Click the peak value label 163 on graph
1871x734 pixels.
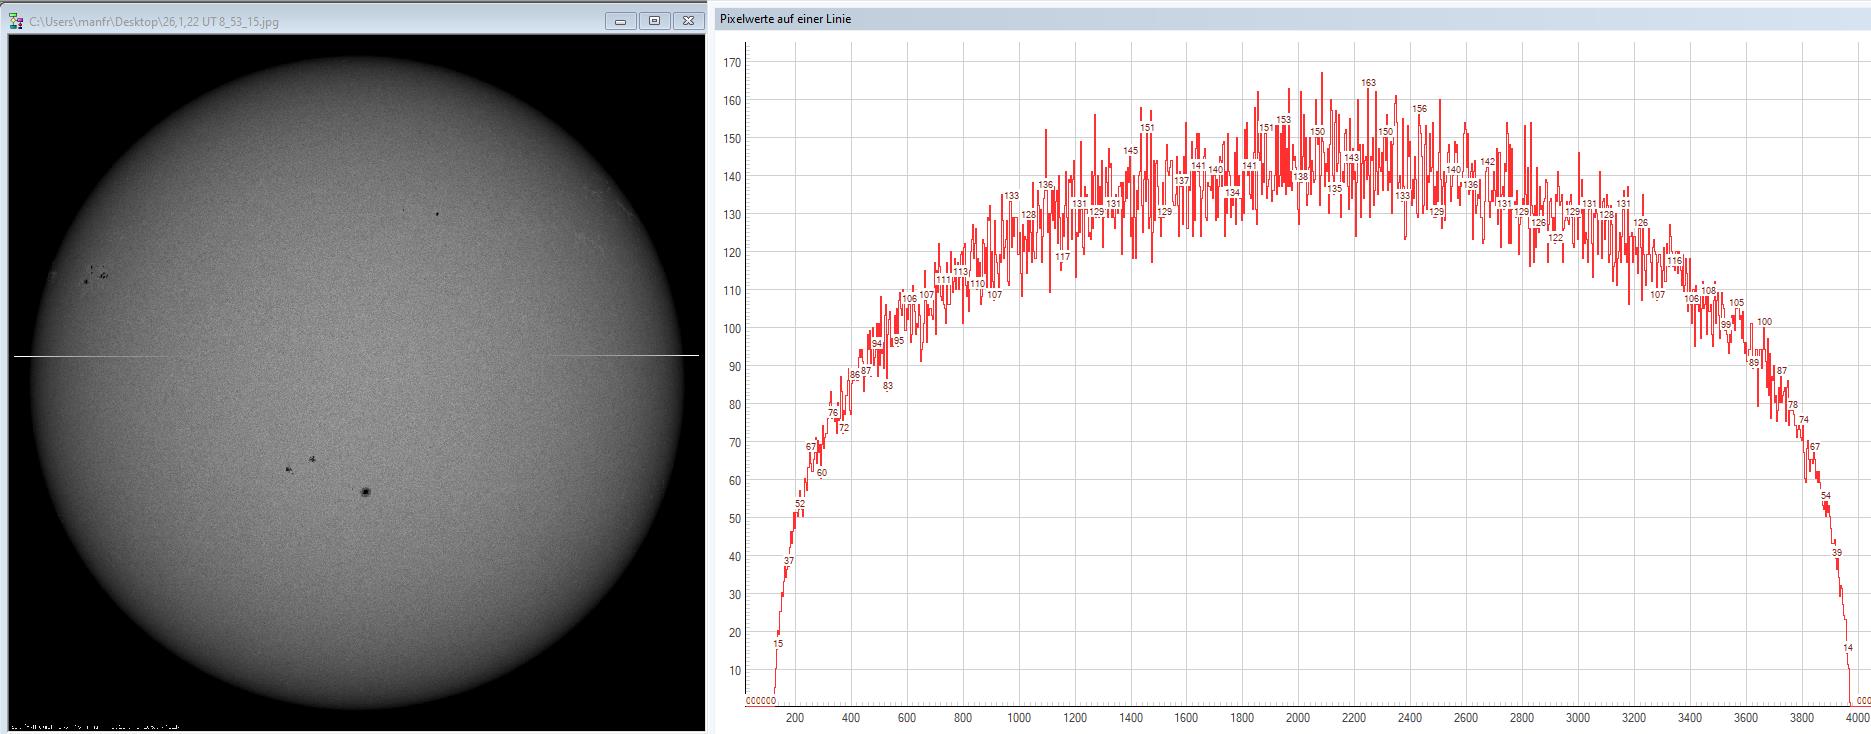click(x=1368, y=83)
